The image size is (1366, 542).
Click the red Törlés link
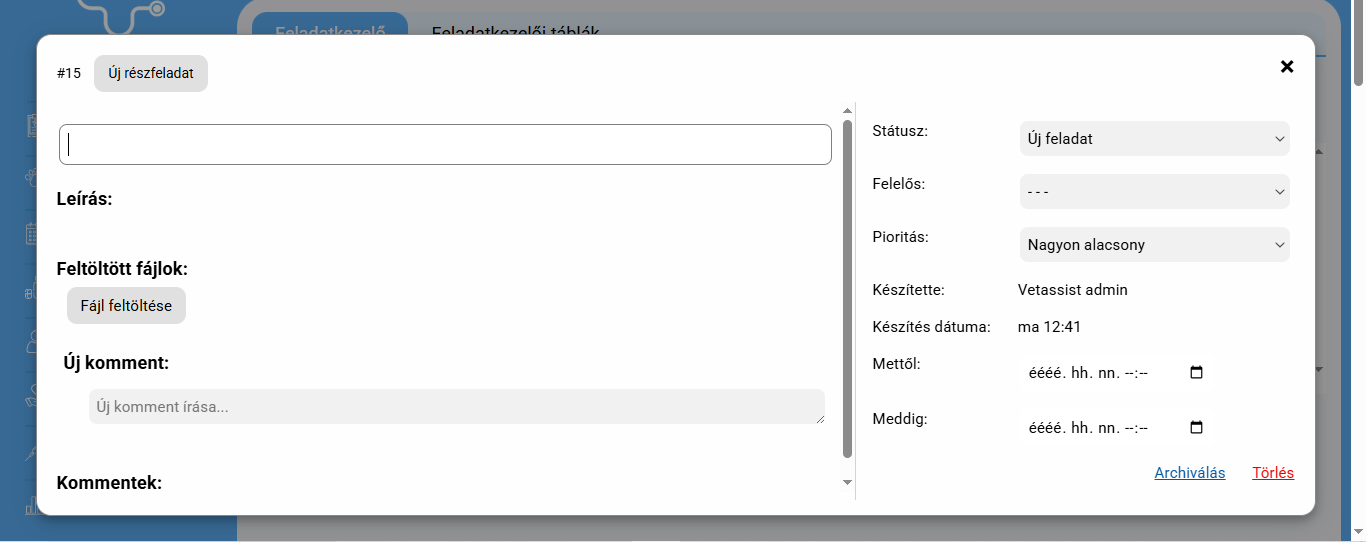(1272, 473)
